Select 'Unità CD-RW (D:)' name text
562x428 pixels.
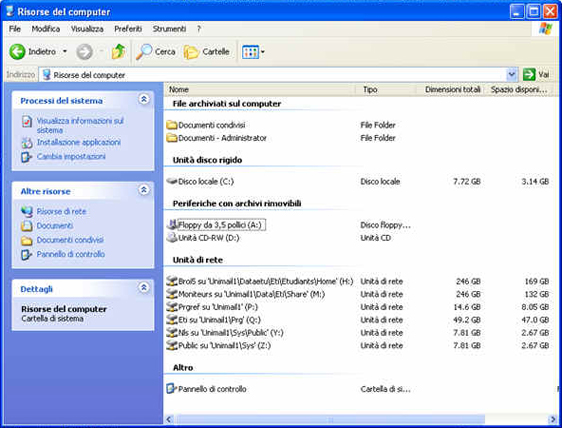click(209, 238)
